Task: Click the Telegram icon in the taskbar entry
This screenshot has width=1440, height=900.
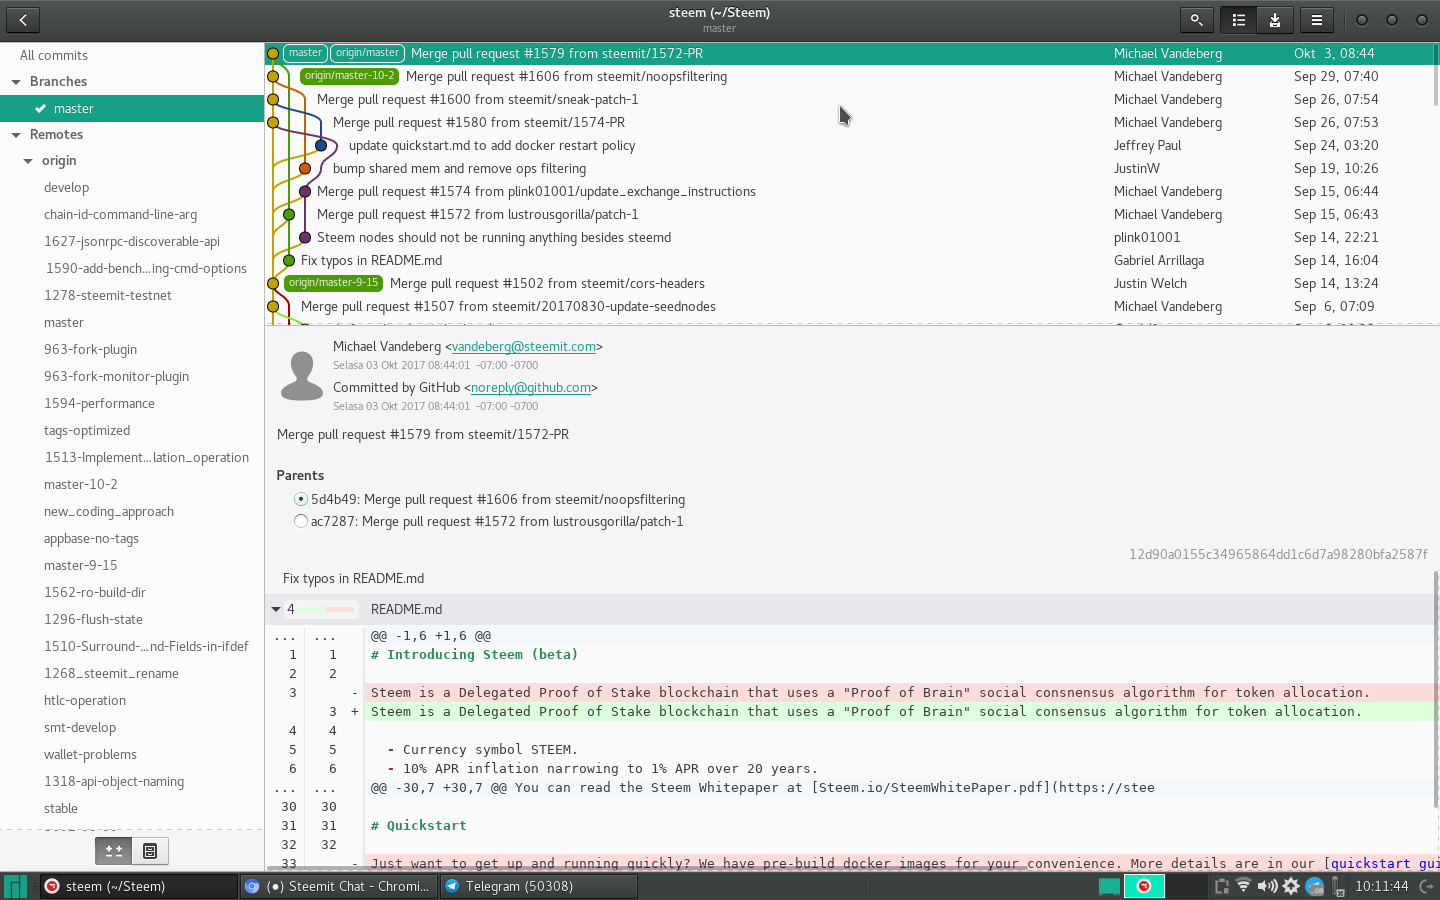Action: tap(451, 886)
